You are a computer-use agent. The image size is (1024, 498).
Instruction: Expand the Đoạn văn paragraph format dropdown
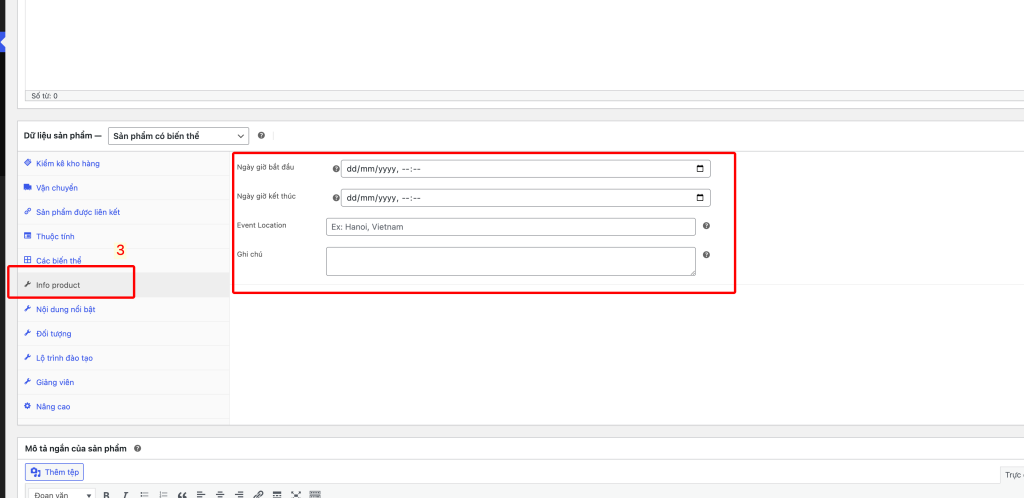(x=60, y=494)
